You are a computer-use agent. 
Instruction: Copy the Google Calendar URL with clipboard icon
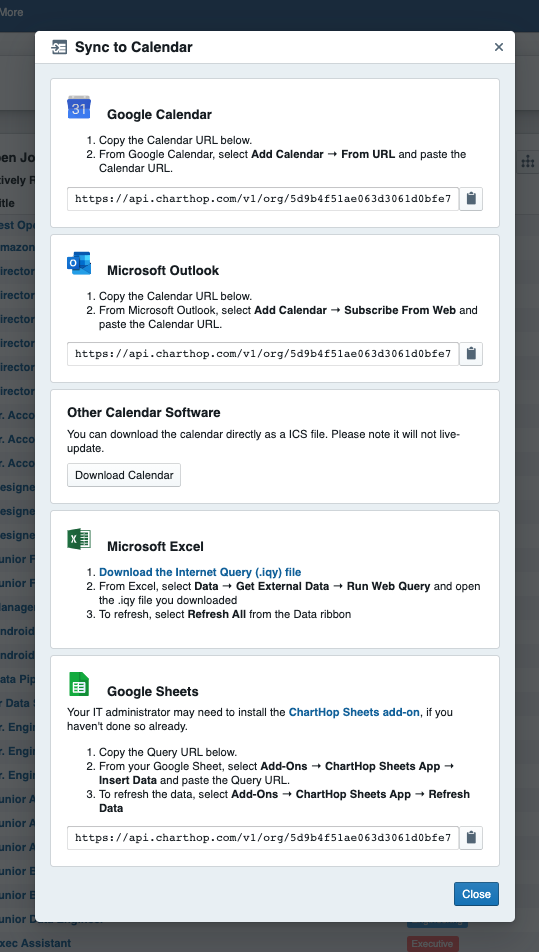(x=471, y=199)
